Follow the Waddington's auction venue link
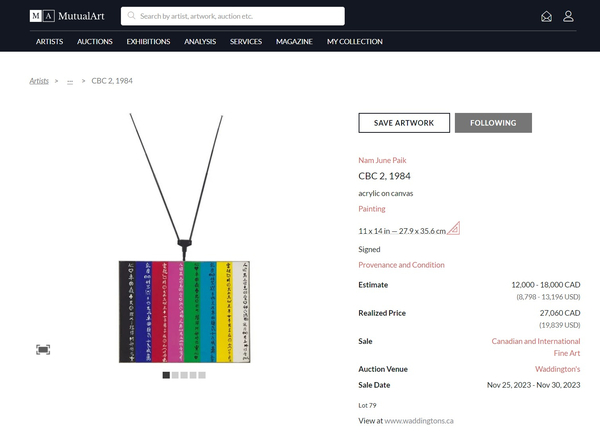 [x=554, y=369]
